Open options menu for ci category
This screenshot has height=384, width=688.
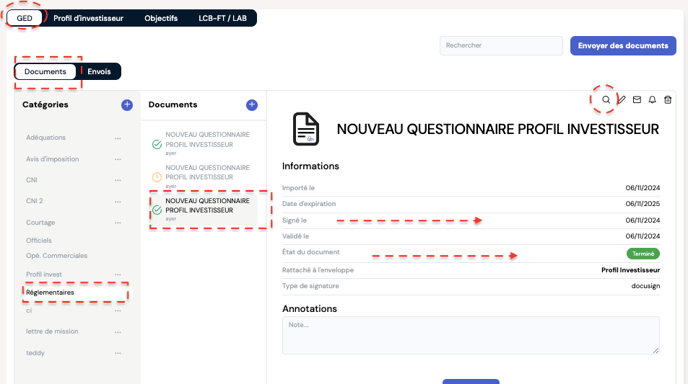pos(118,311)
